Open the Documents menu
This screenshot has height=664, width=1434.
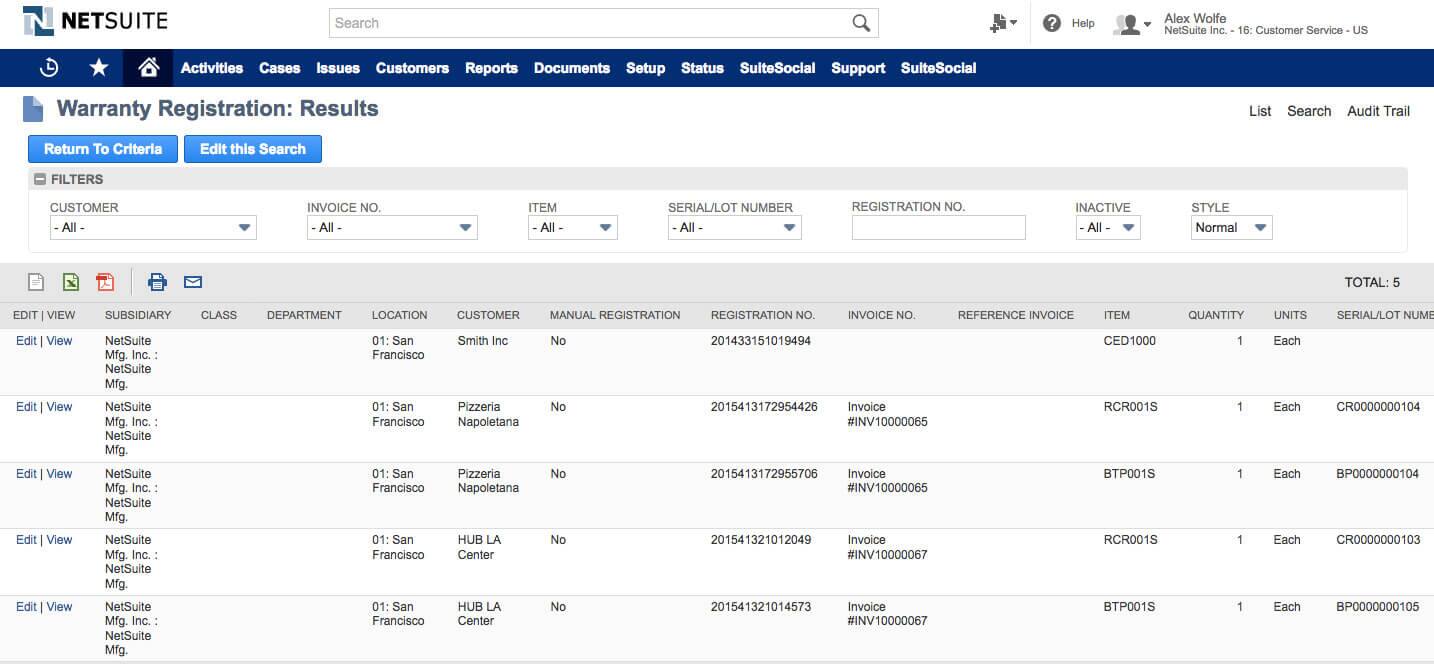(572, 68)
